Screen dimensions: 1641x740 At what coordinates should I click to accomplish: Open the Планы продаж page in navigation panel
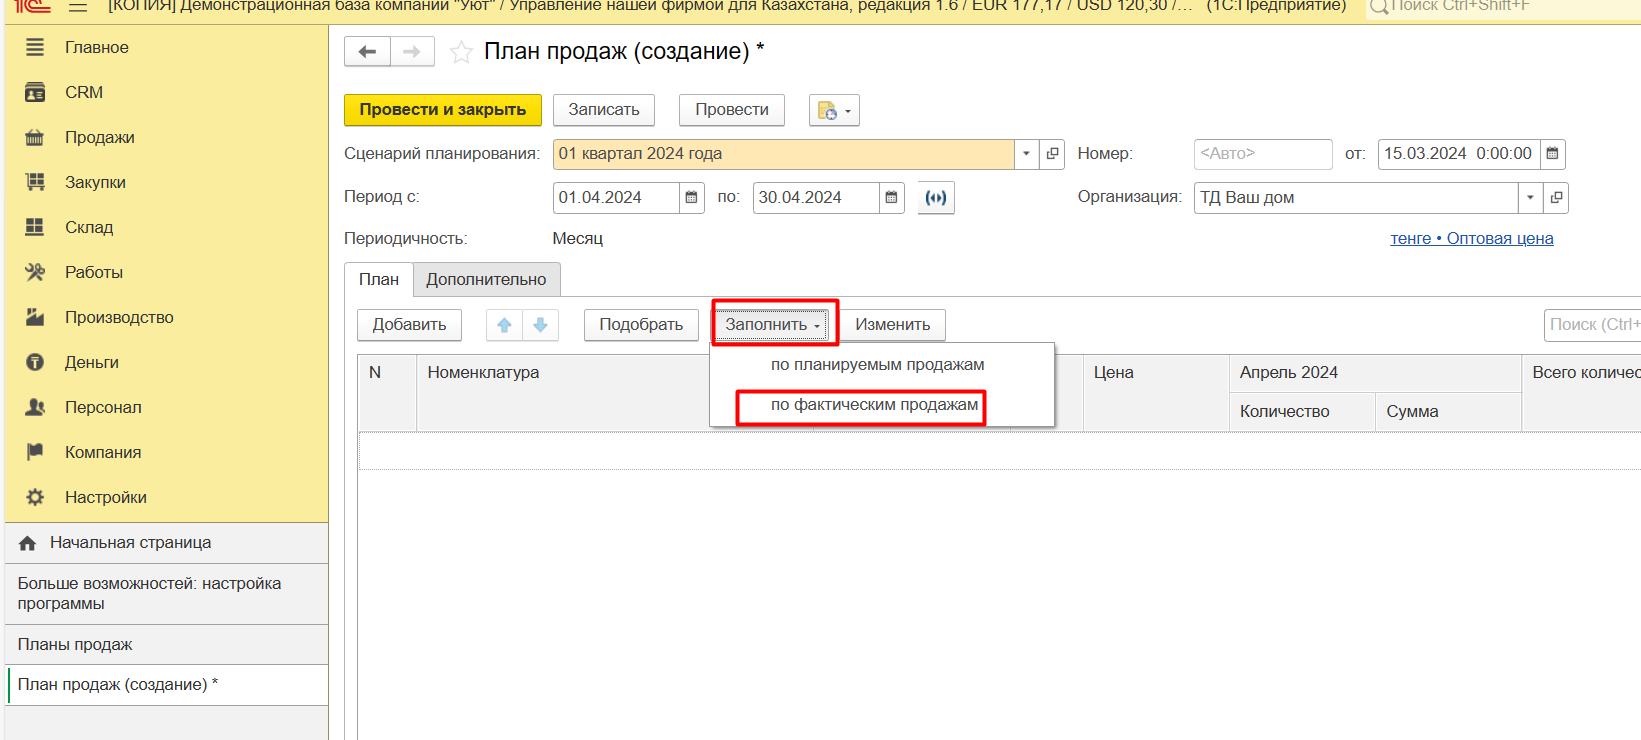[75, 645]
